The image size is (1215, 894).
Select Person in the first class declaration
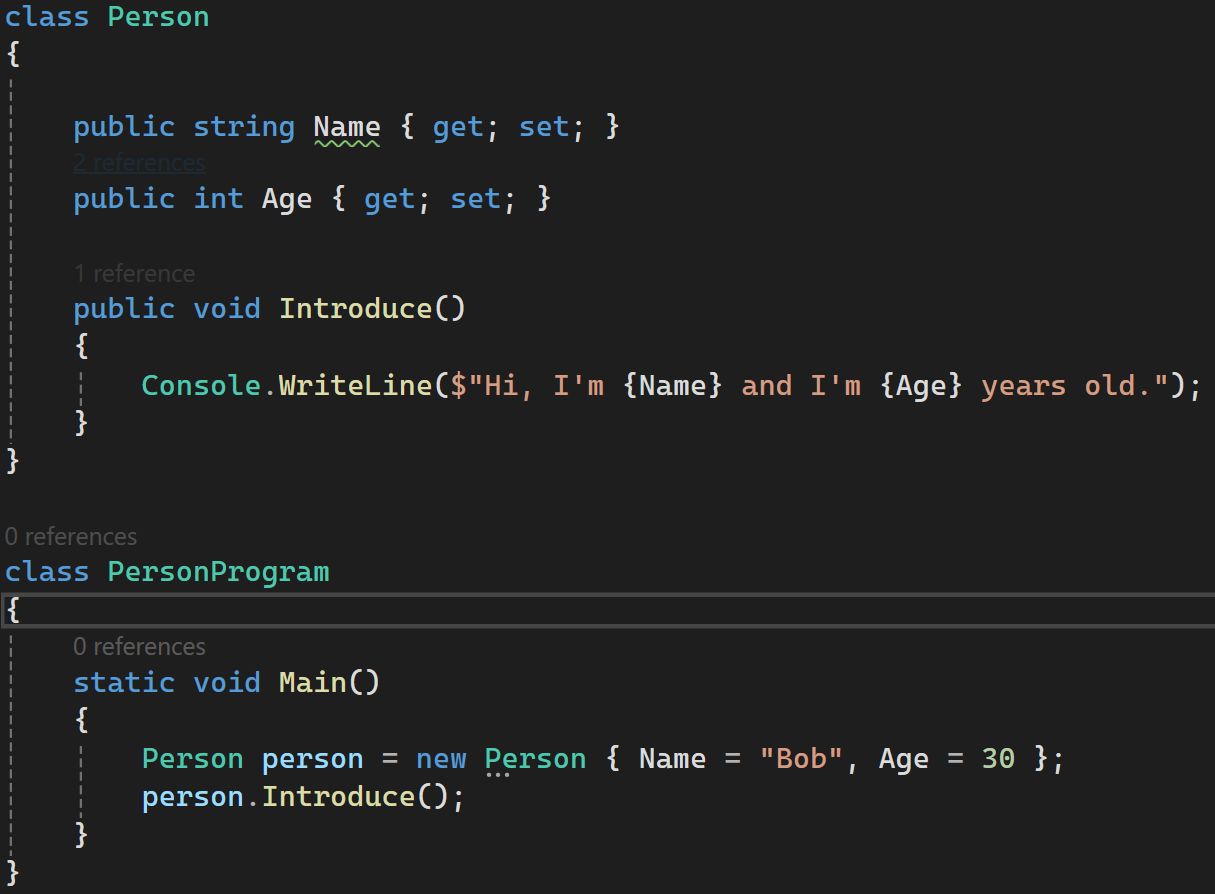(x=158, y=17)
